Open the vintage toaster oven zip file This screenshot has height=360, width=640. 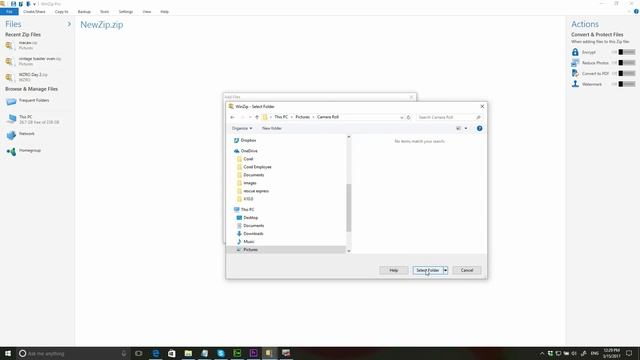tap(33, 61)
